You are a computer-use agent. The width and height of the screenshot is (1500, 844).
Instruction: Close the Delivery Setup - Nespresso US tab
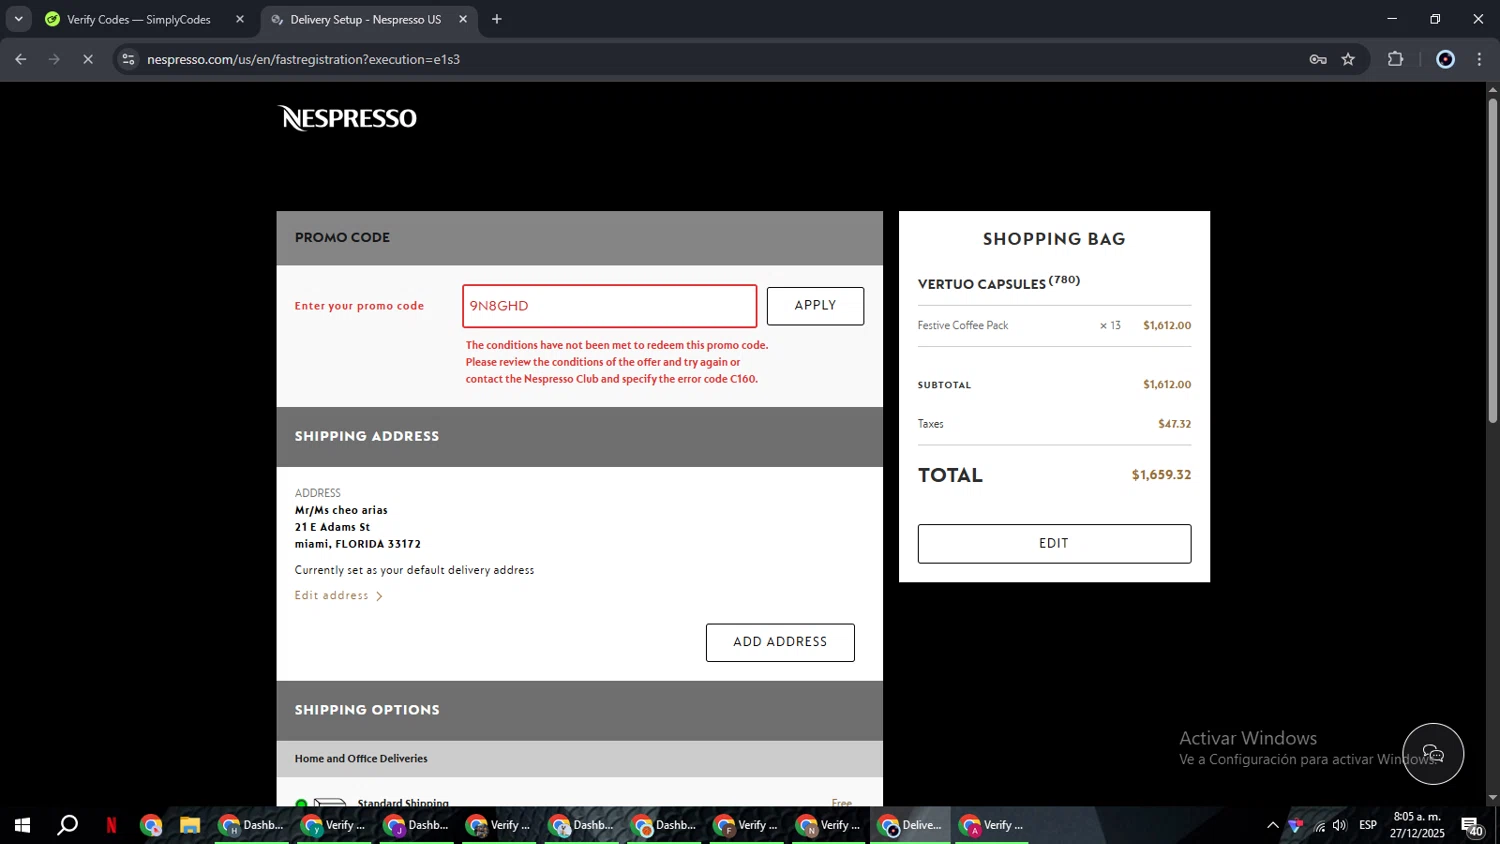click(463, 19)
